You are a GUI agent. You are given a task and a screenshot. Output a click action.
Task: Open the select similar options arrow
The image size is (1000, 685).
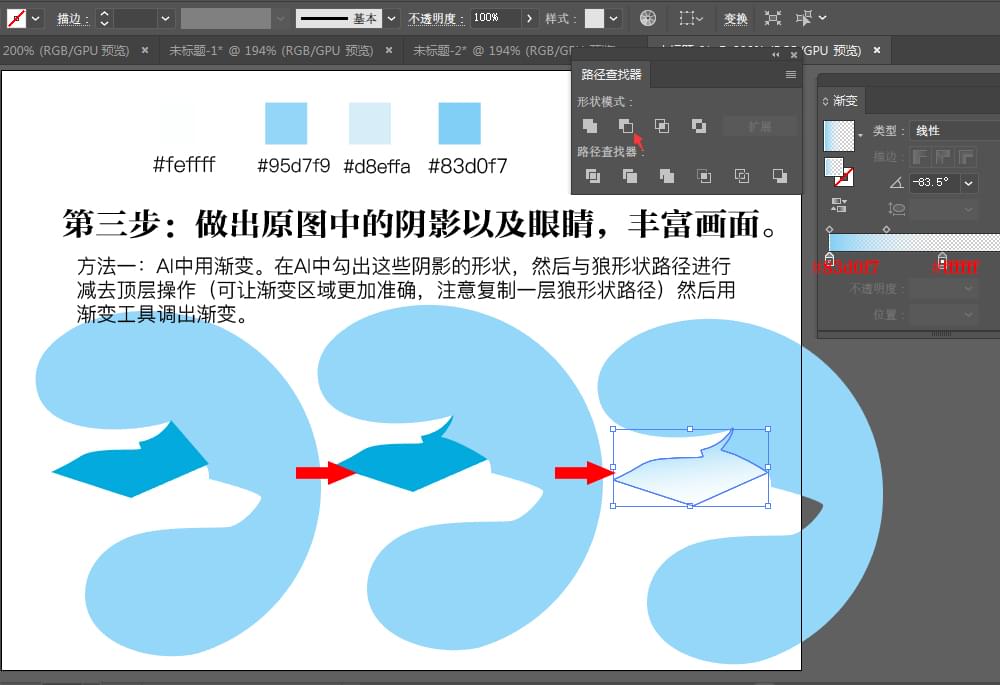[823, 18]
